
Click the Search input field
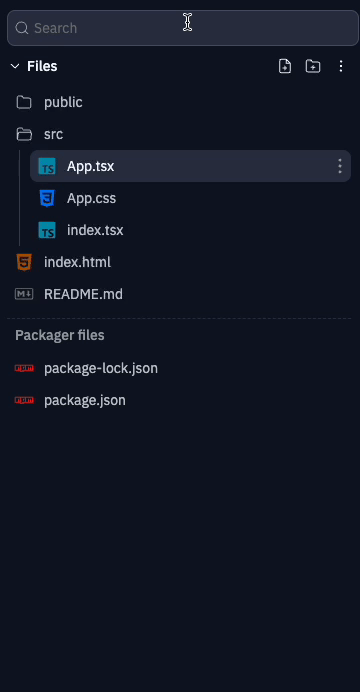[183, 28]
